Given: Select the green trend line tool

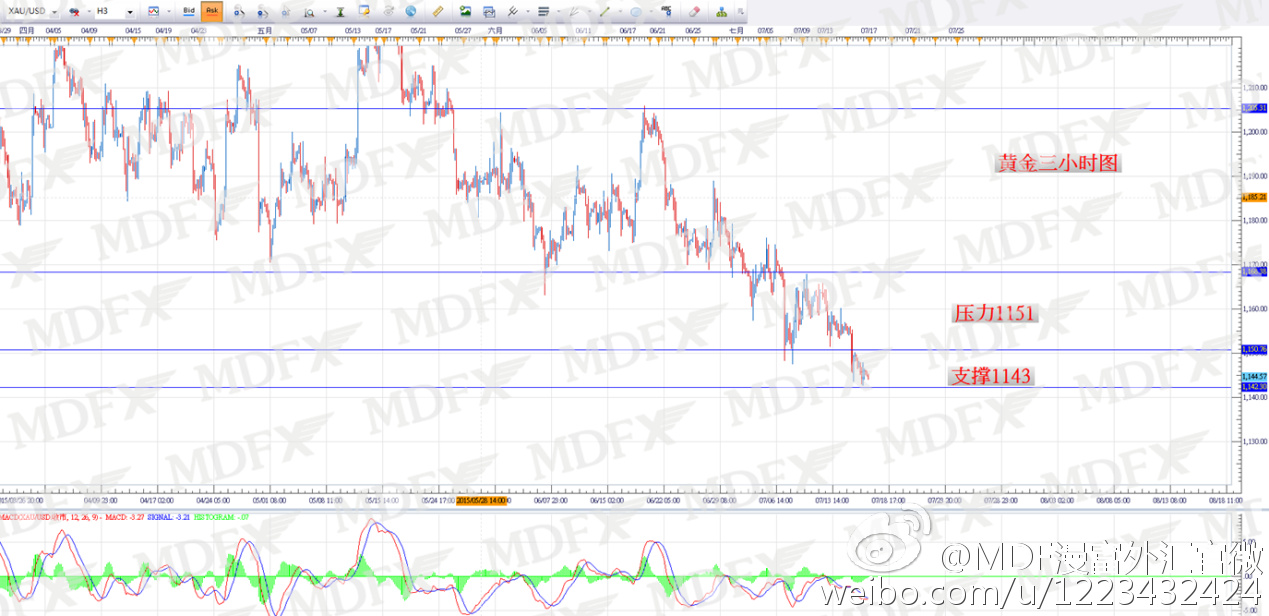Looking at the screenshot, I should click(x=604, y=12).
